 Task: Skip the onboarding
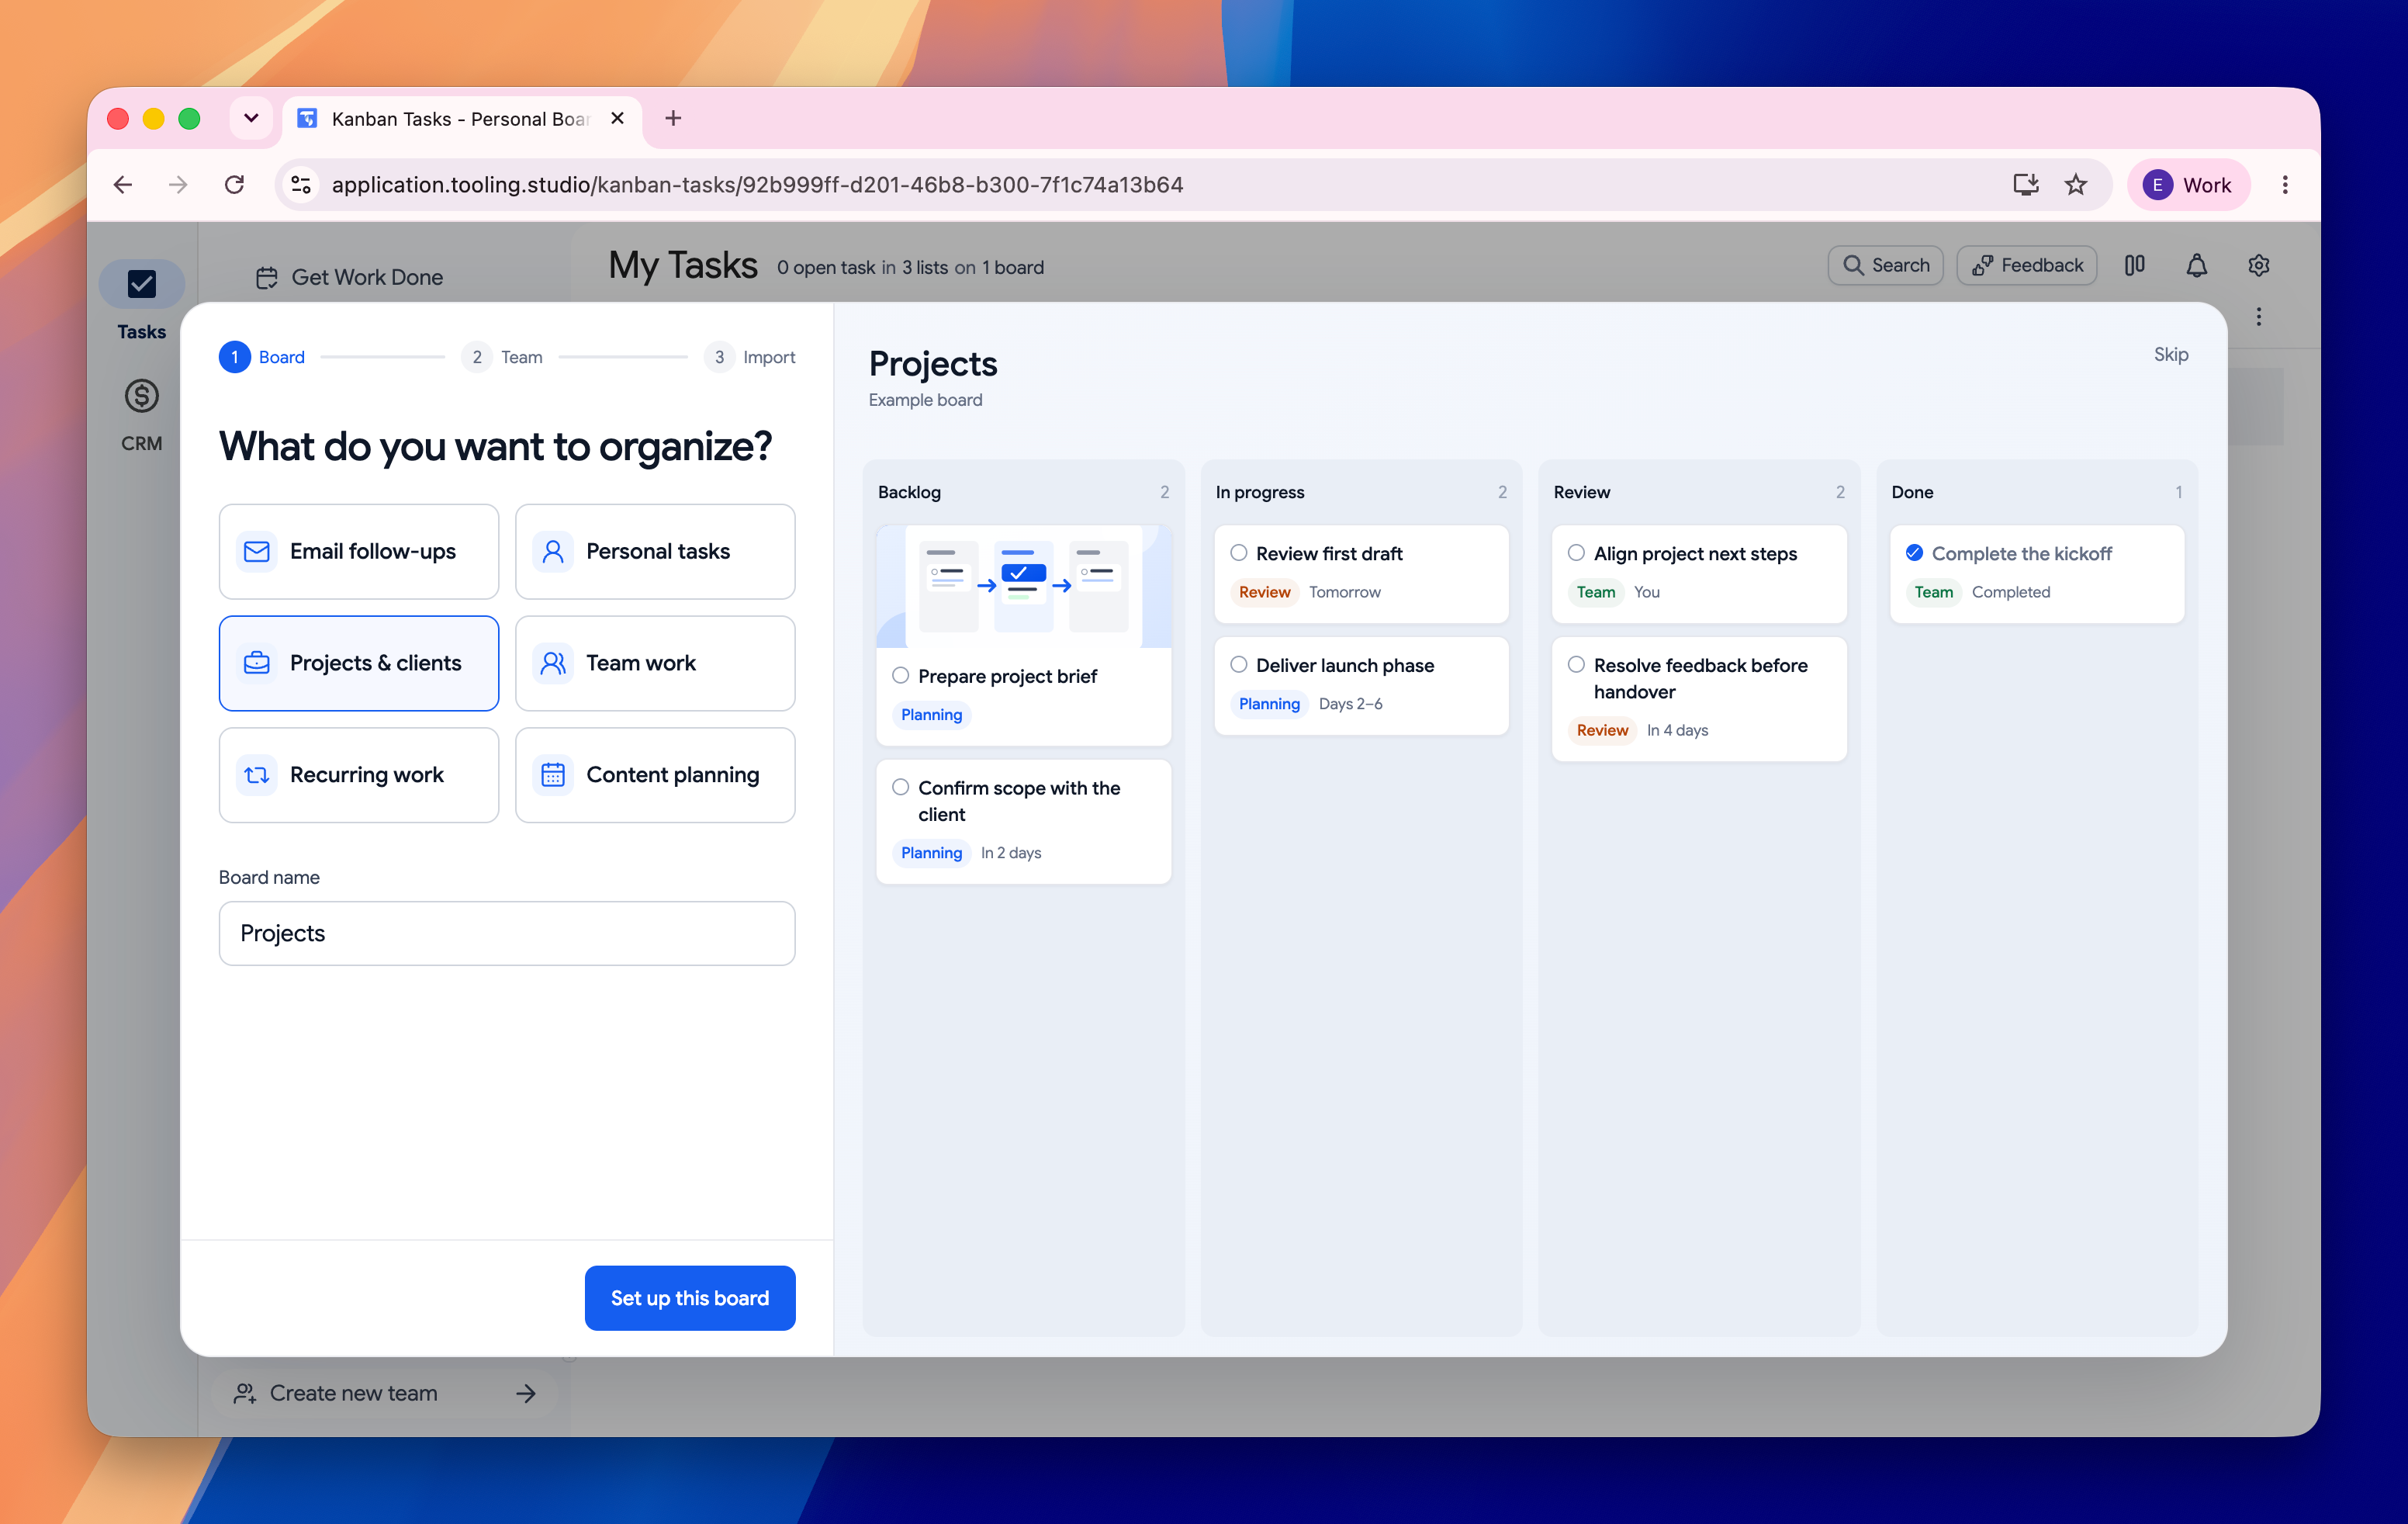(x=2170, y=355)
